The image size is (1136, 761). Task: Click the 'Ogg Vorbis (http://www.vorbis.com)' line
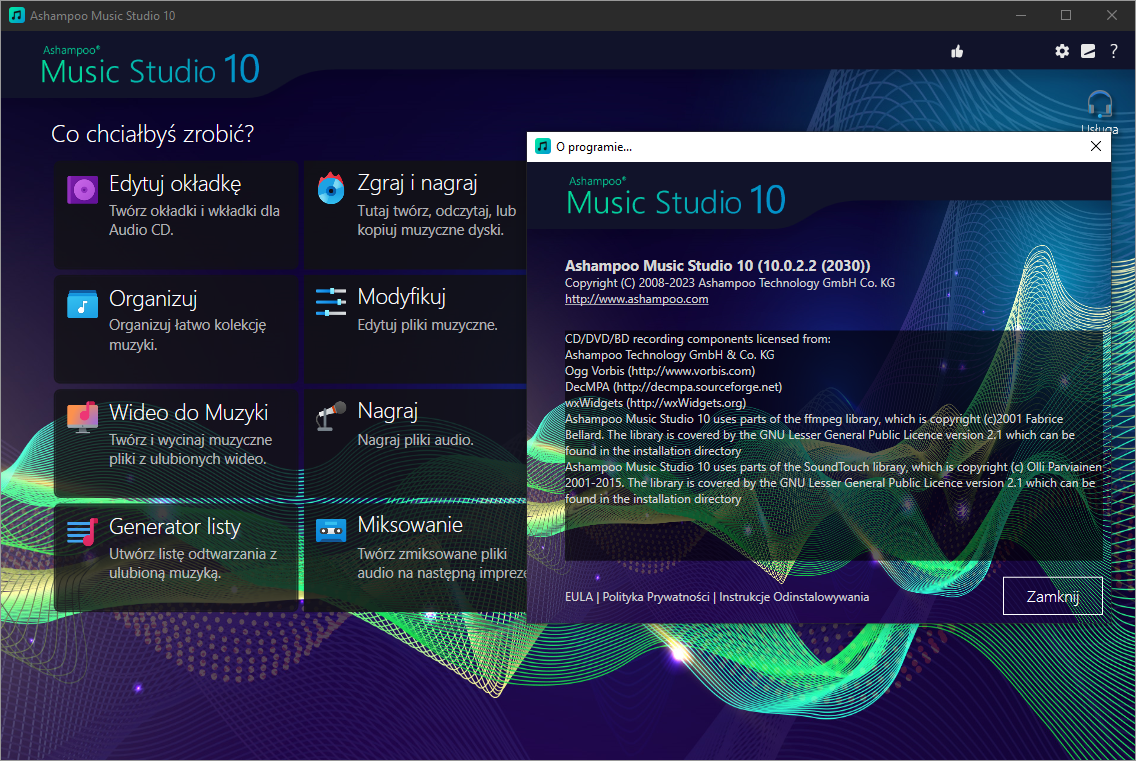[660, 370]
